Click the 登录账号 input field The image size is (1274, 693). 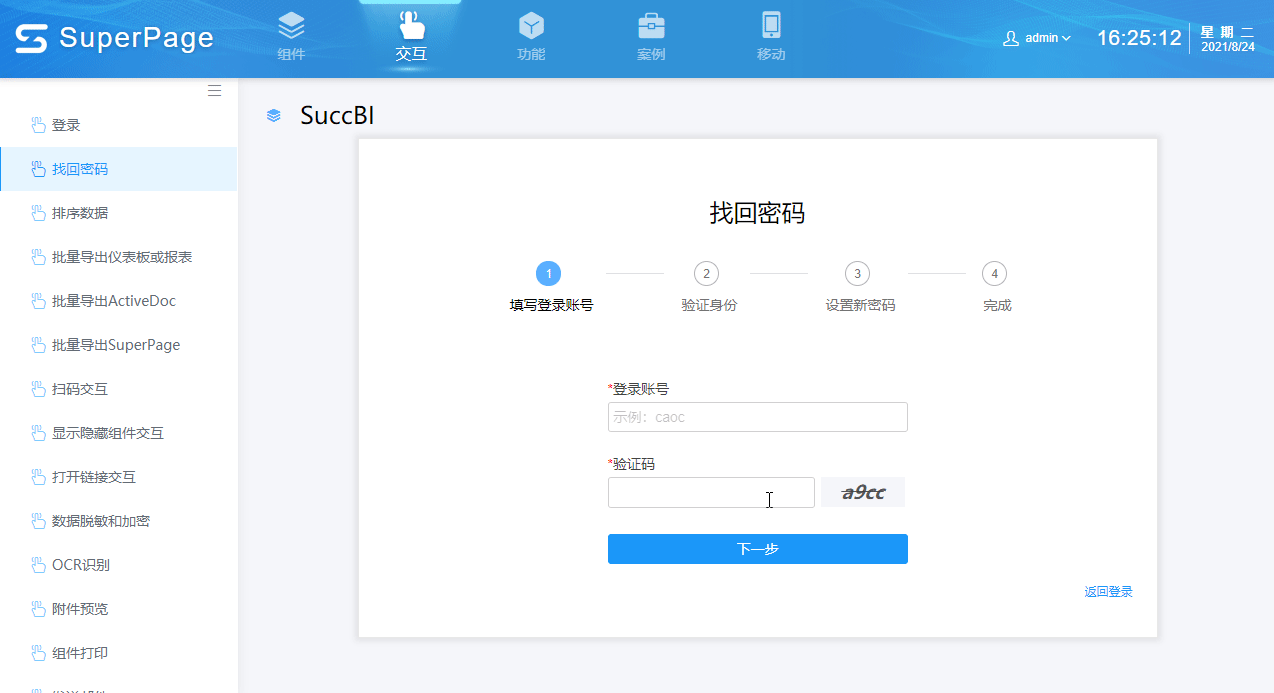[757, 417]
